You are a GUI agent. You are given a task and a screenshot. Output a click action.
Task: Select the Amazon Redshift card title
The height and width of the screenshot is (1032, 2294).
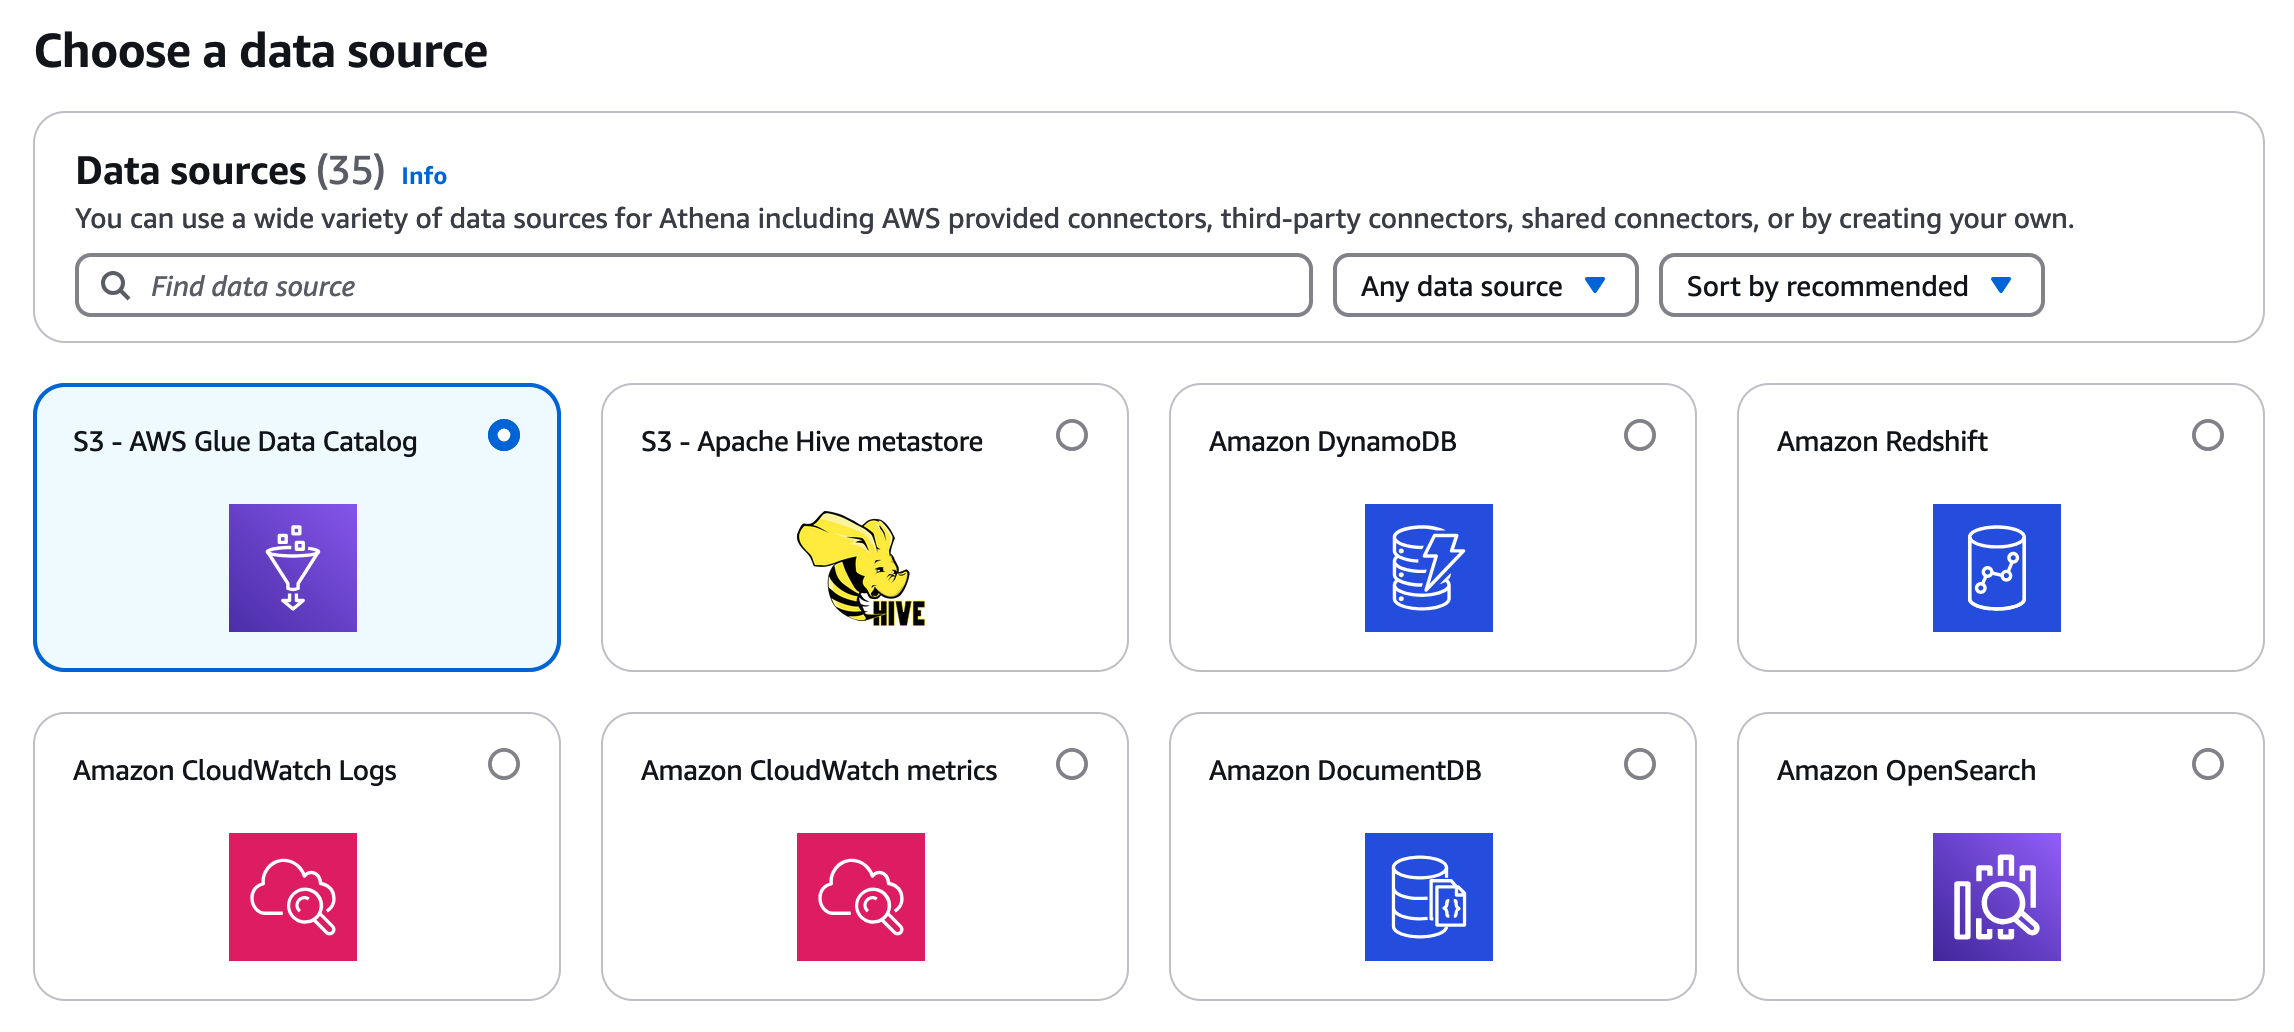tap(1882, 441)
